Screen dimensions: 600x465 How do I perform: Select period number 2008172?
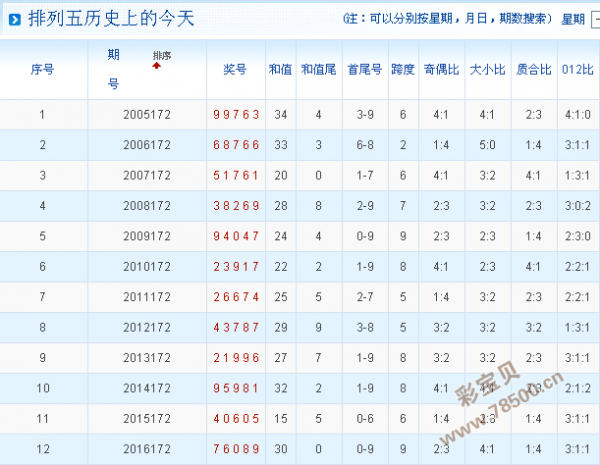point(147,206)
